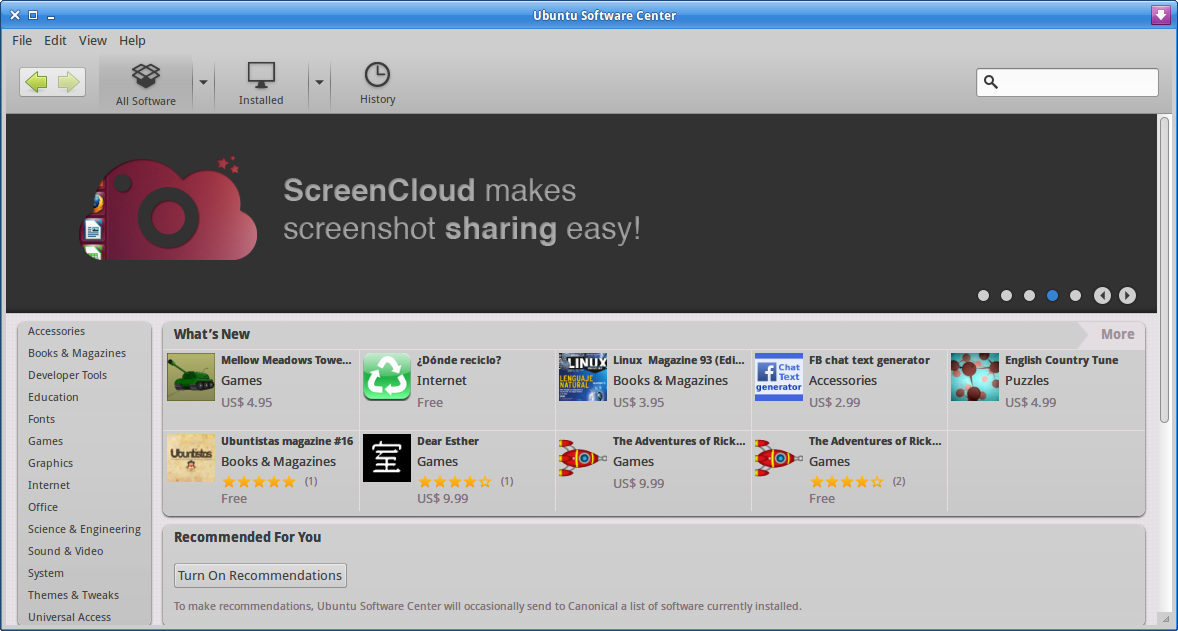The width and height of the screenshot is (1178, 631).
Task: Open the View menu
Action: pos(92,41)
